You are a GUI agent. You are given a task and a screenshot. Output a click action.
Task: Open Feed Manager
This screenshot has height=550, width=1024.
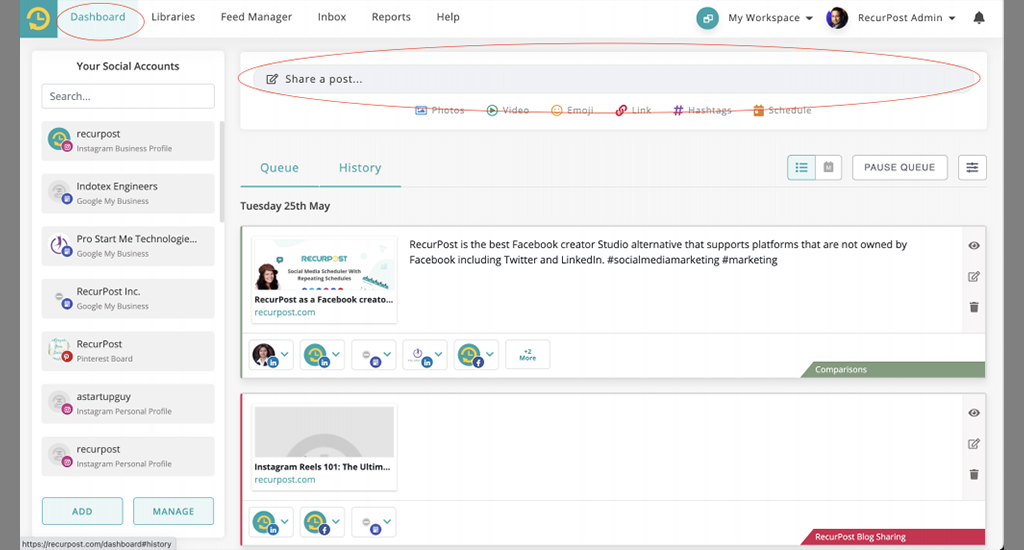pos(256,17)
